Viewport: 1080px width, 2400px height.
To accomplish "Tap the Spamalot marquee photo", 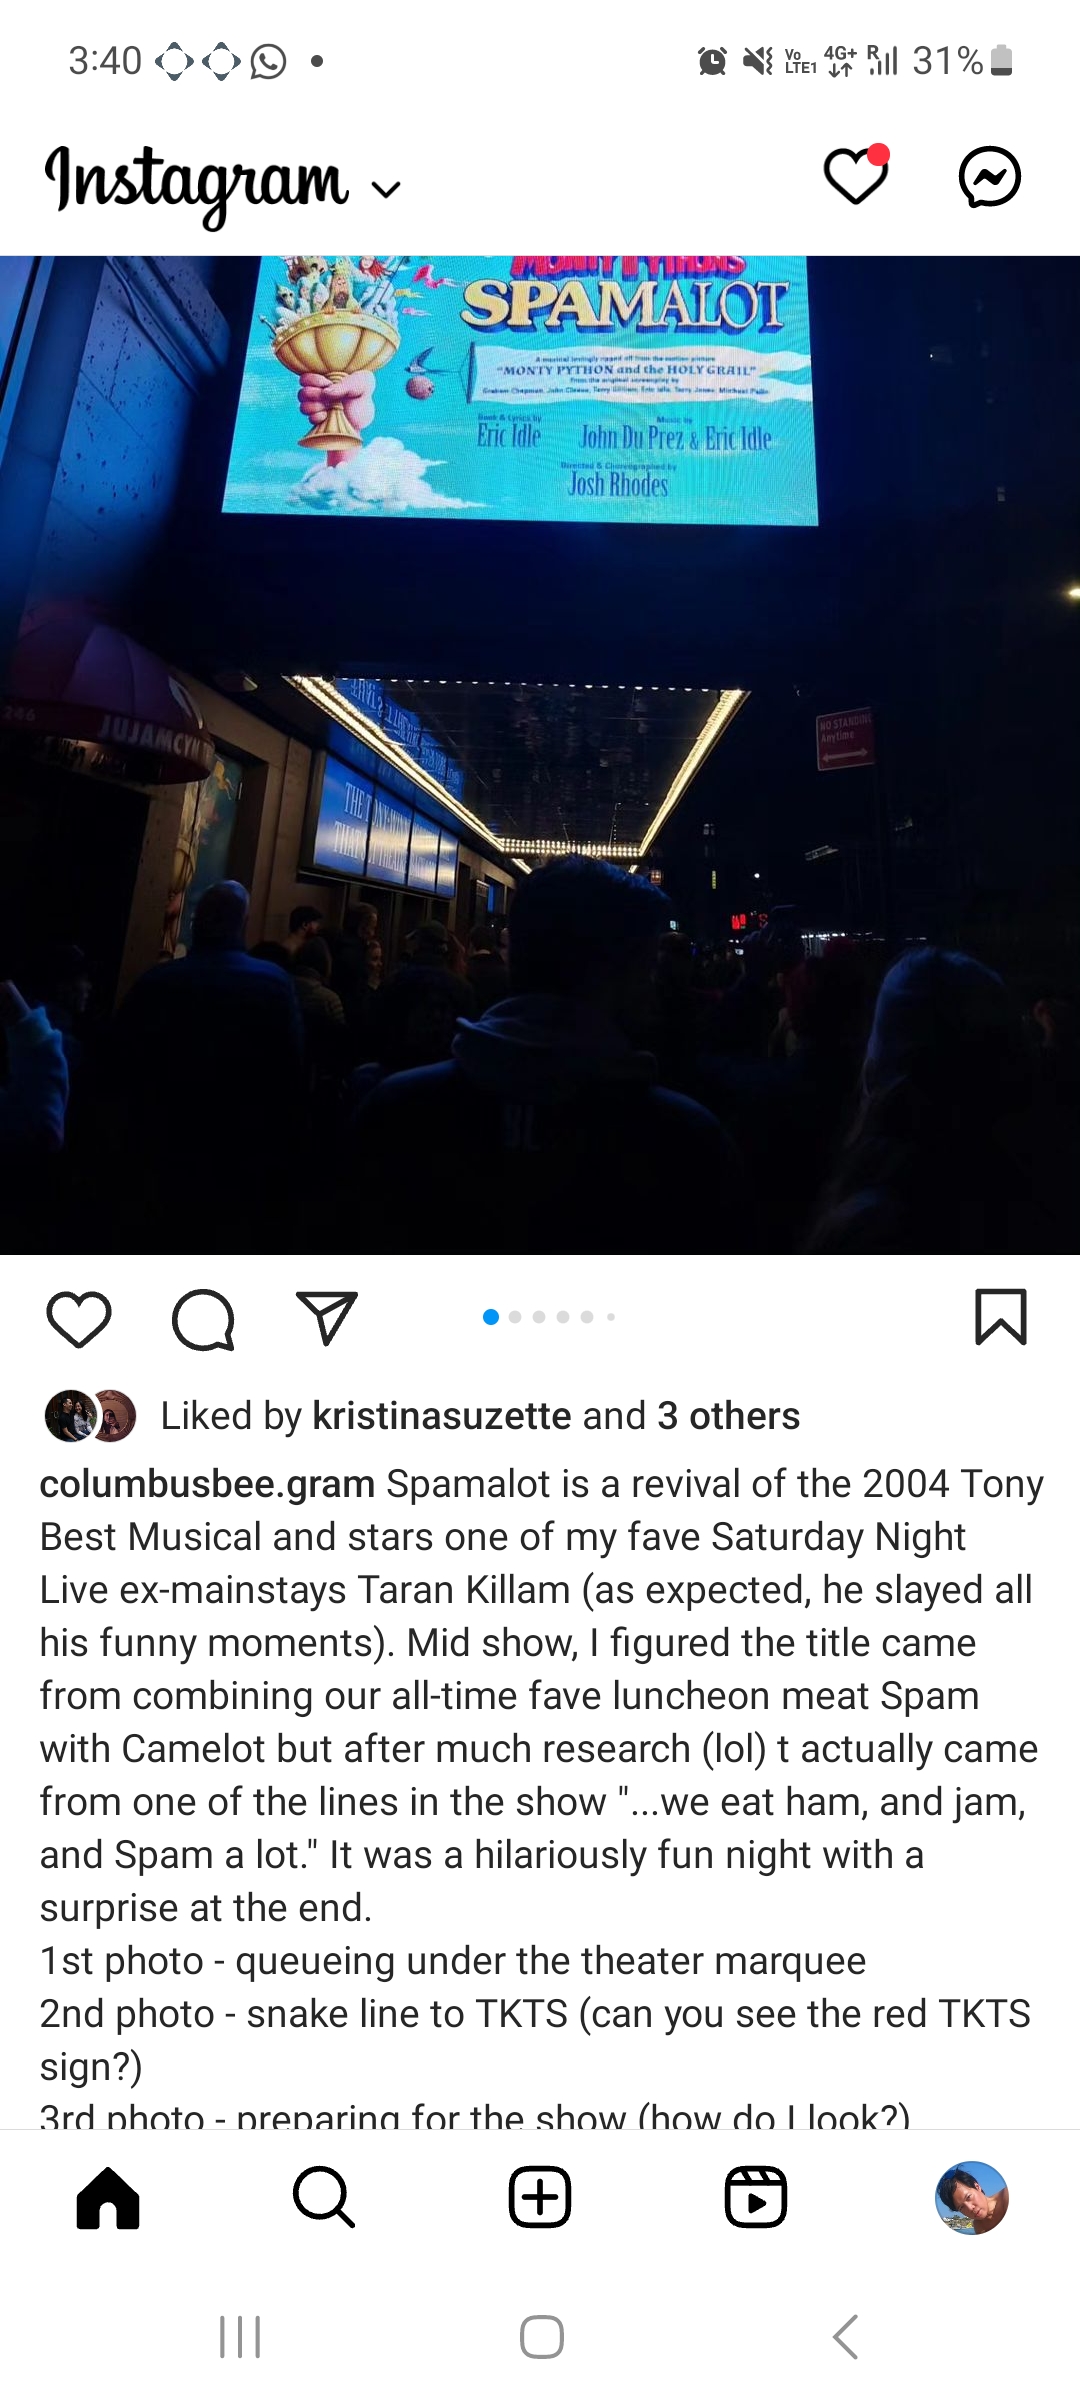I will click(x=540, y=755).
